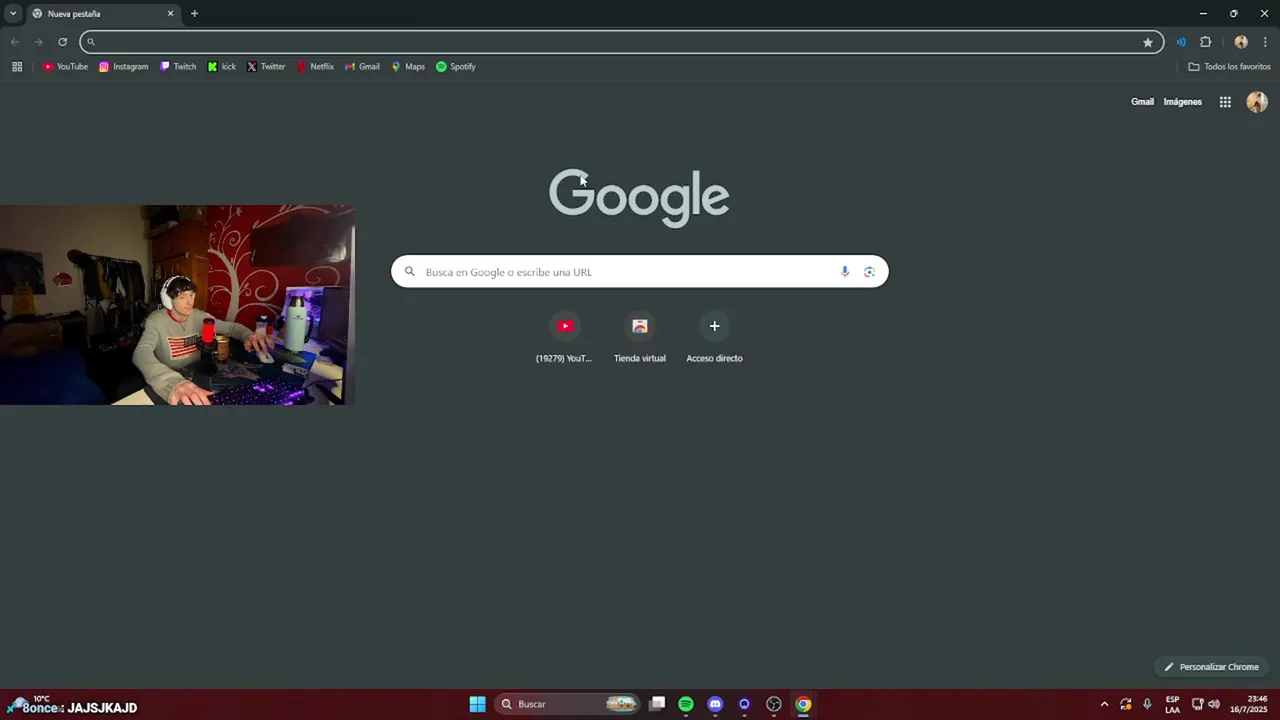Open the Netflix bookmark
The height and width of the screenshot is (720, 1280).
tap(315, 67)
